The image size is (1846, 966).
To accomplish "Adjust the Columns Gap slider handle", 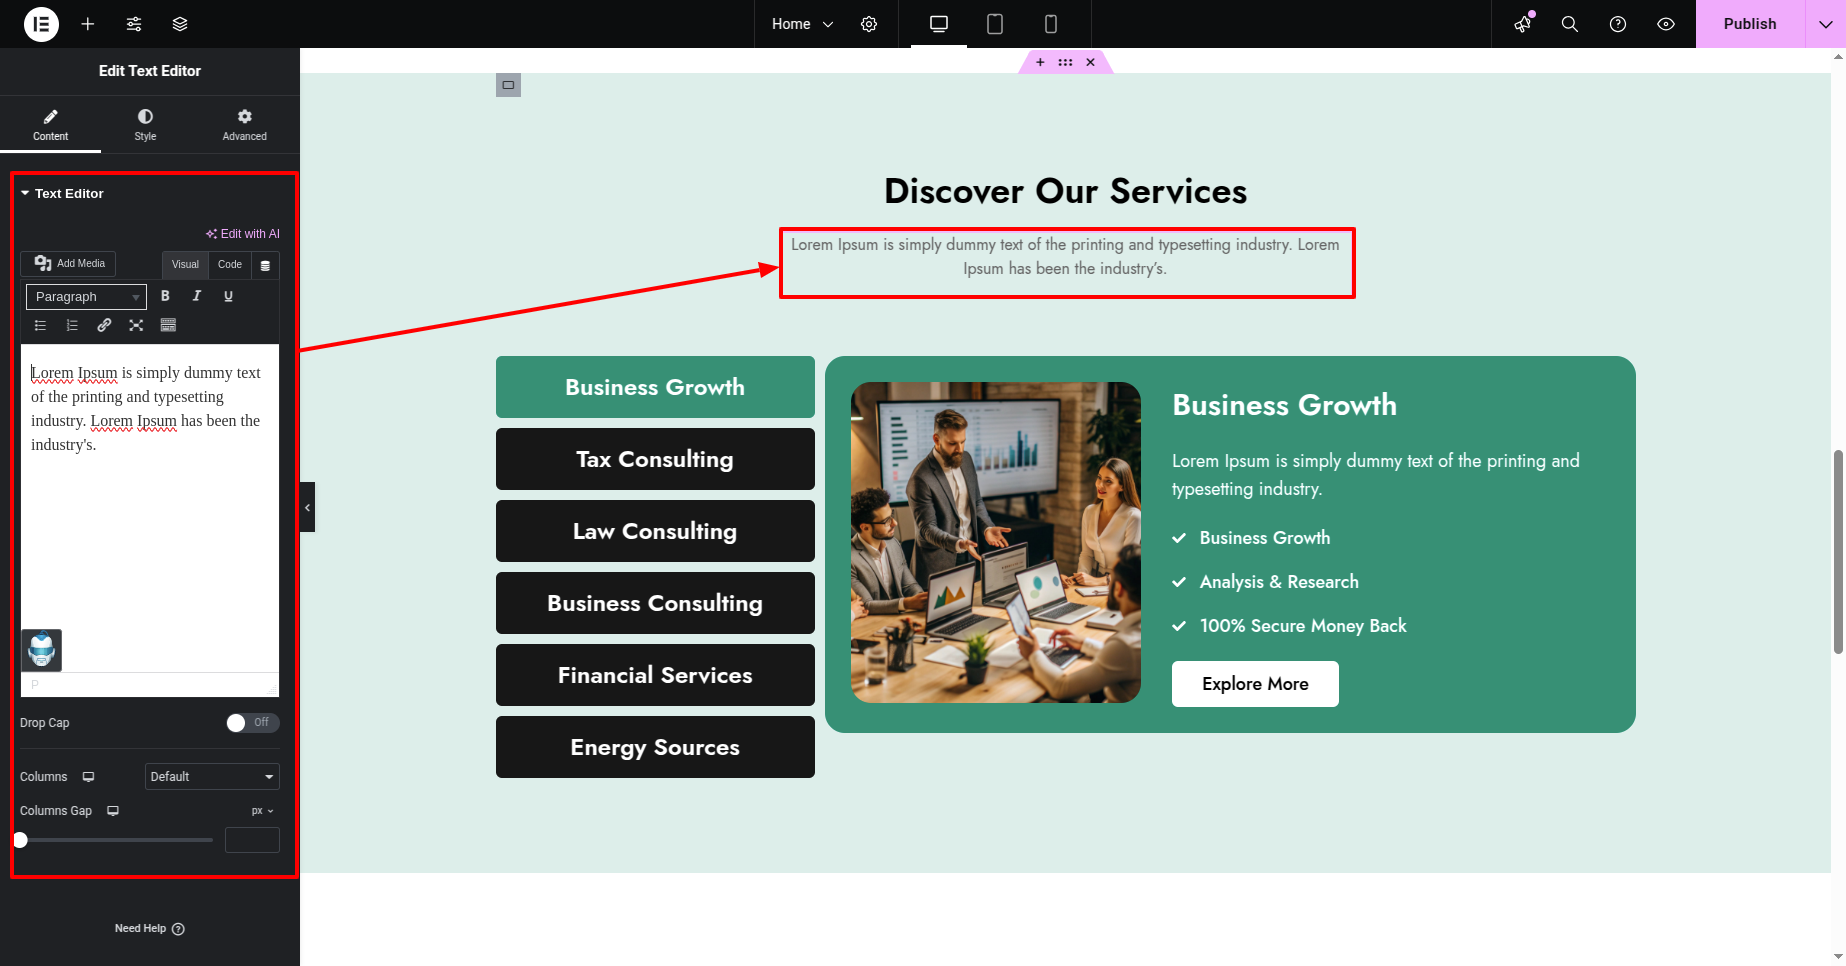I will click(x=20, y=840).
